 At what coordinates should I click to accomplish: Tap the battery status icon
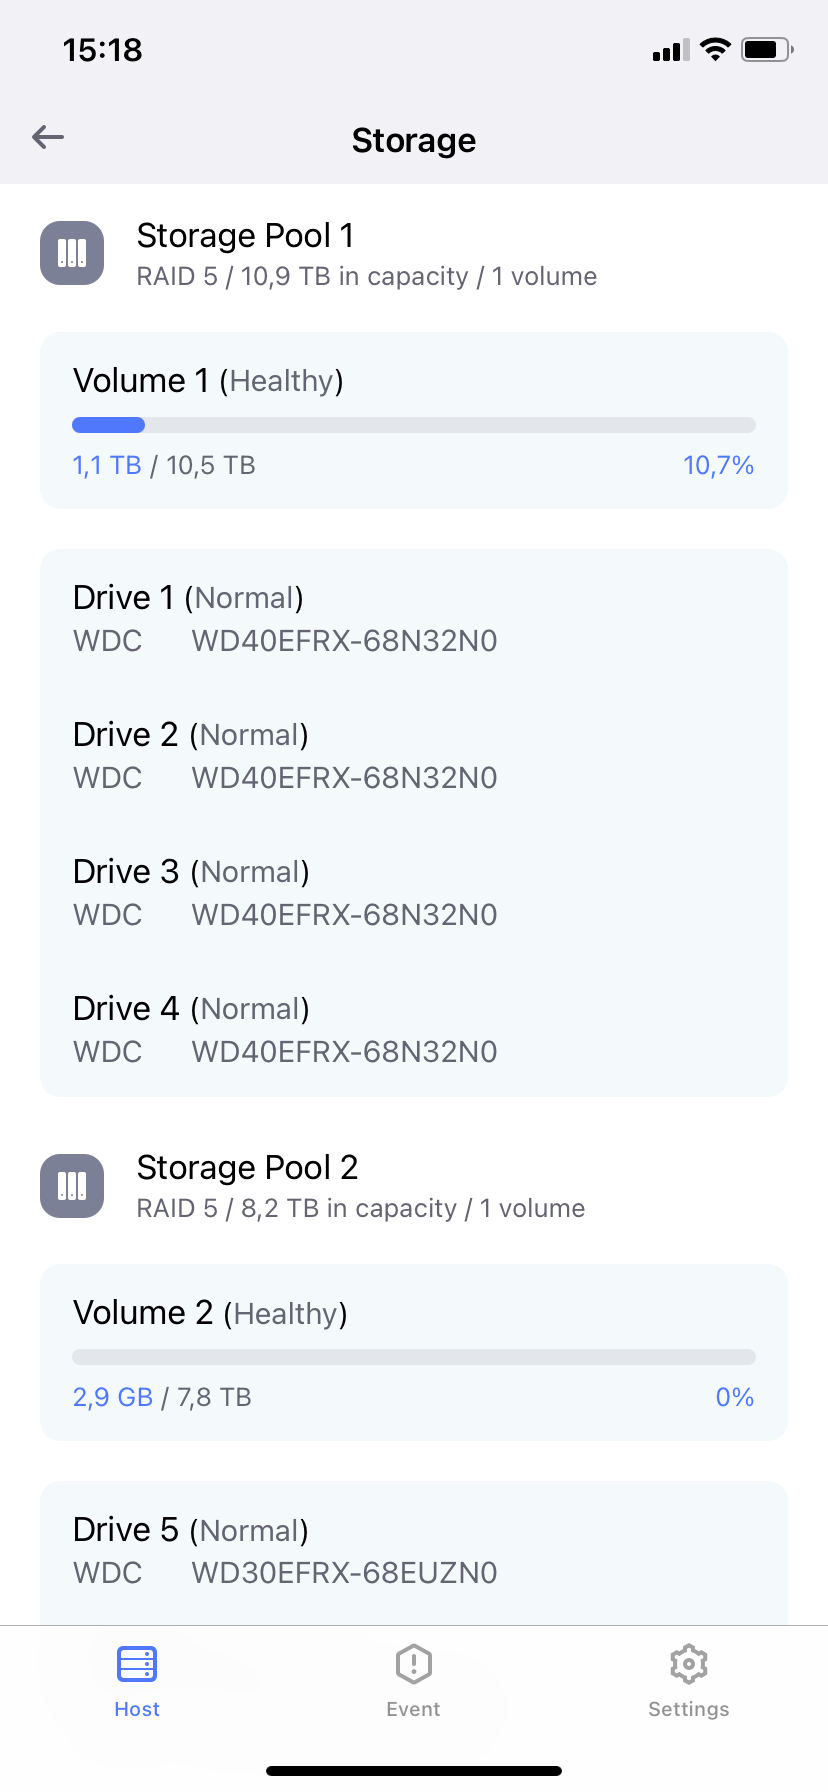point(768,50)
